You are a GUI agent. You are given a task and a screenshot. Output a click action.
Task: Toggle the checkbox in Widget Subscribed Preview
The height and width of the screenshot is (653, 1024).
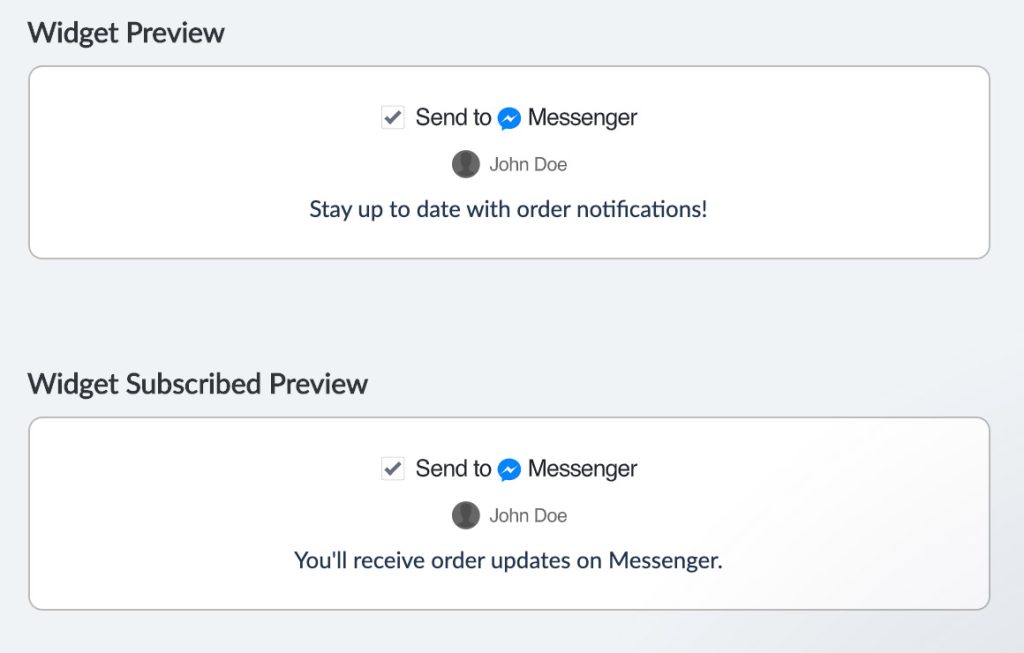coord(393,469)
